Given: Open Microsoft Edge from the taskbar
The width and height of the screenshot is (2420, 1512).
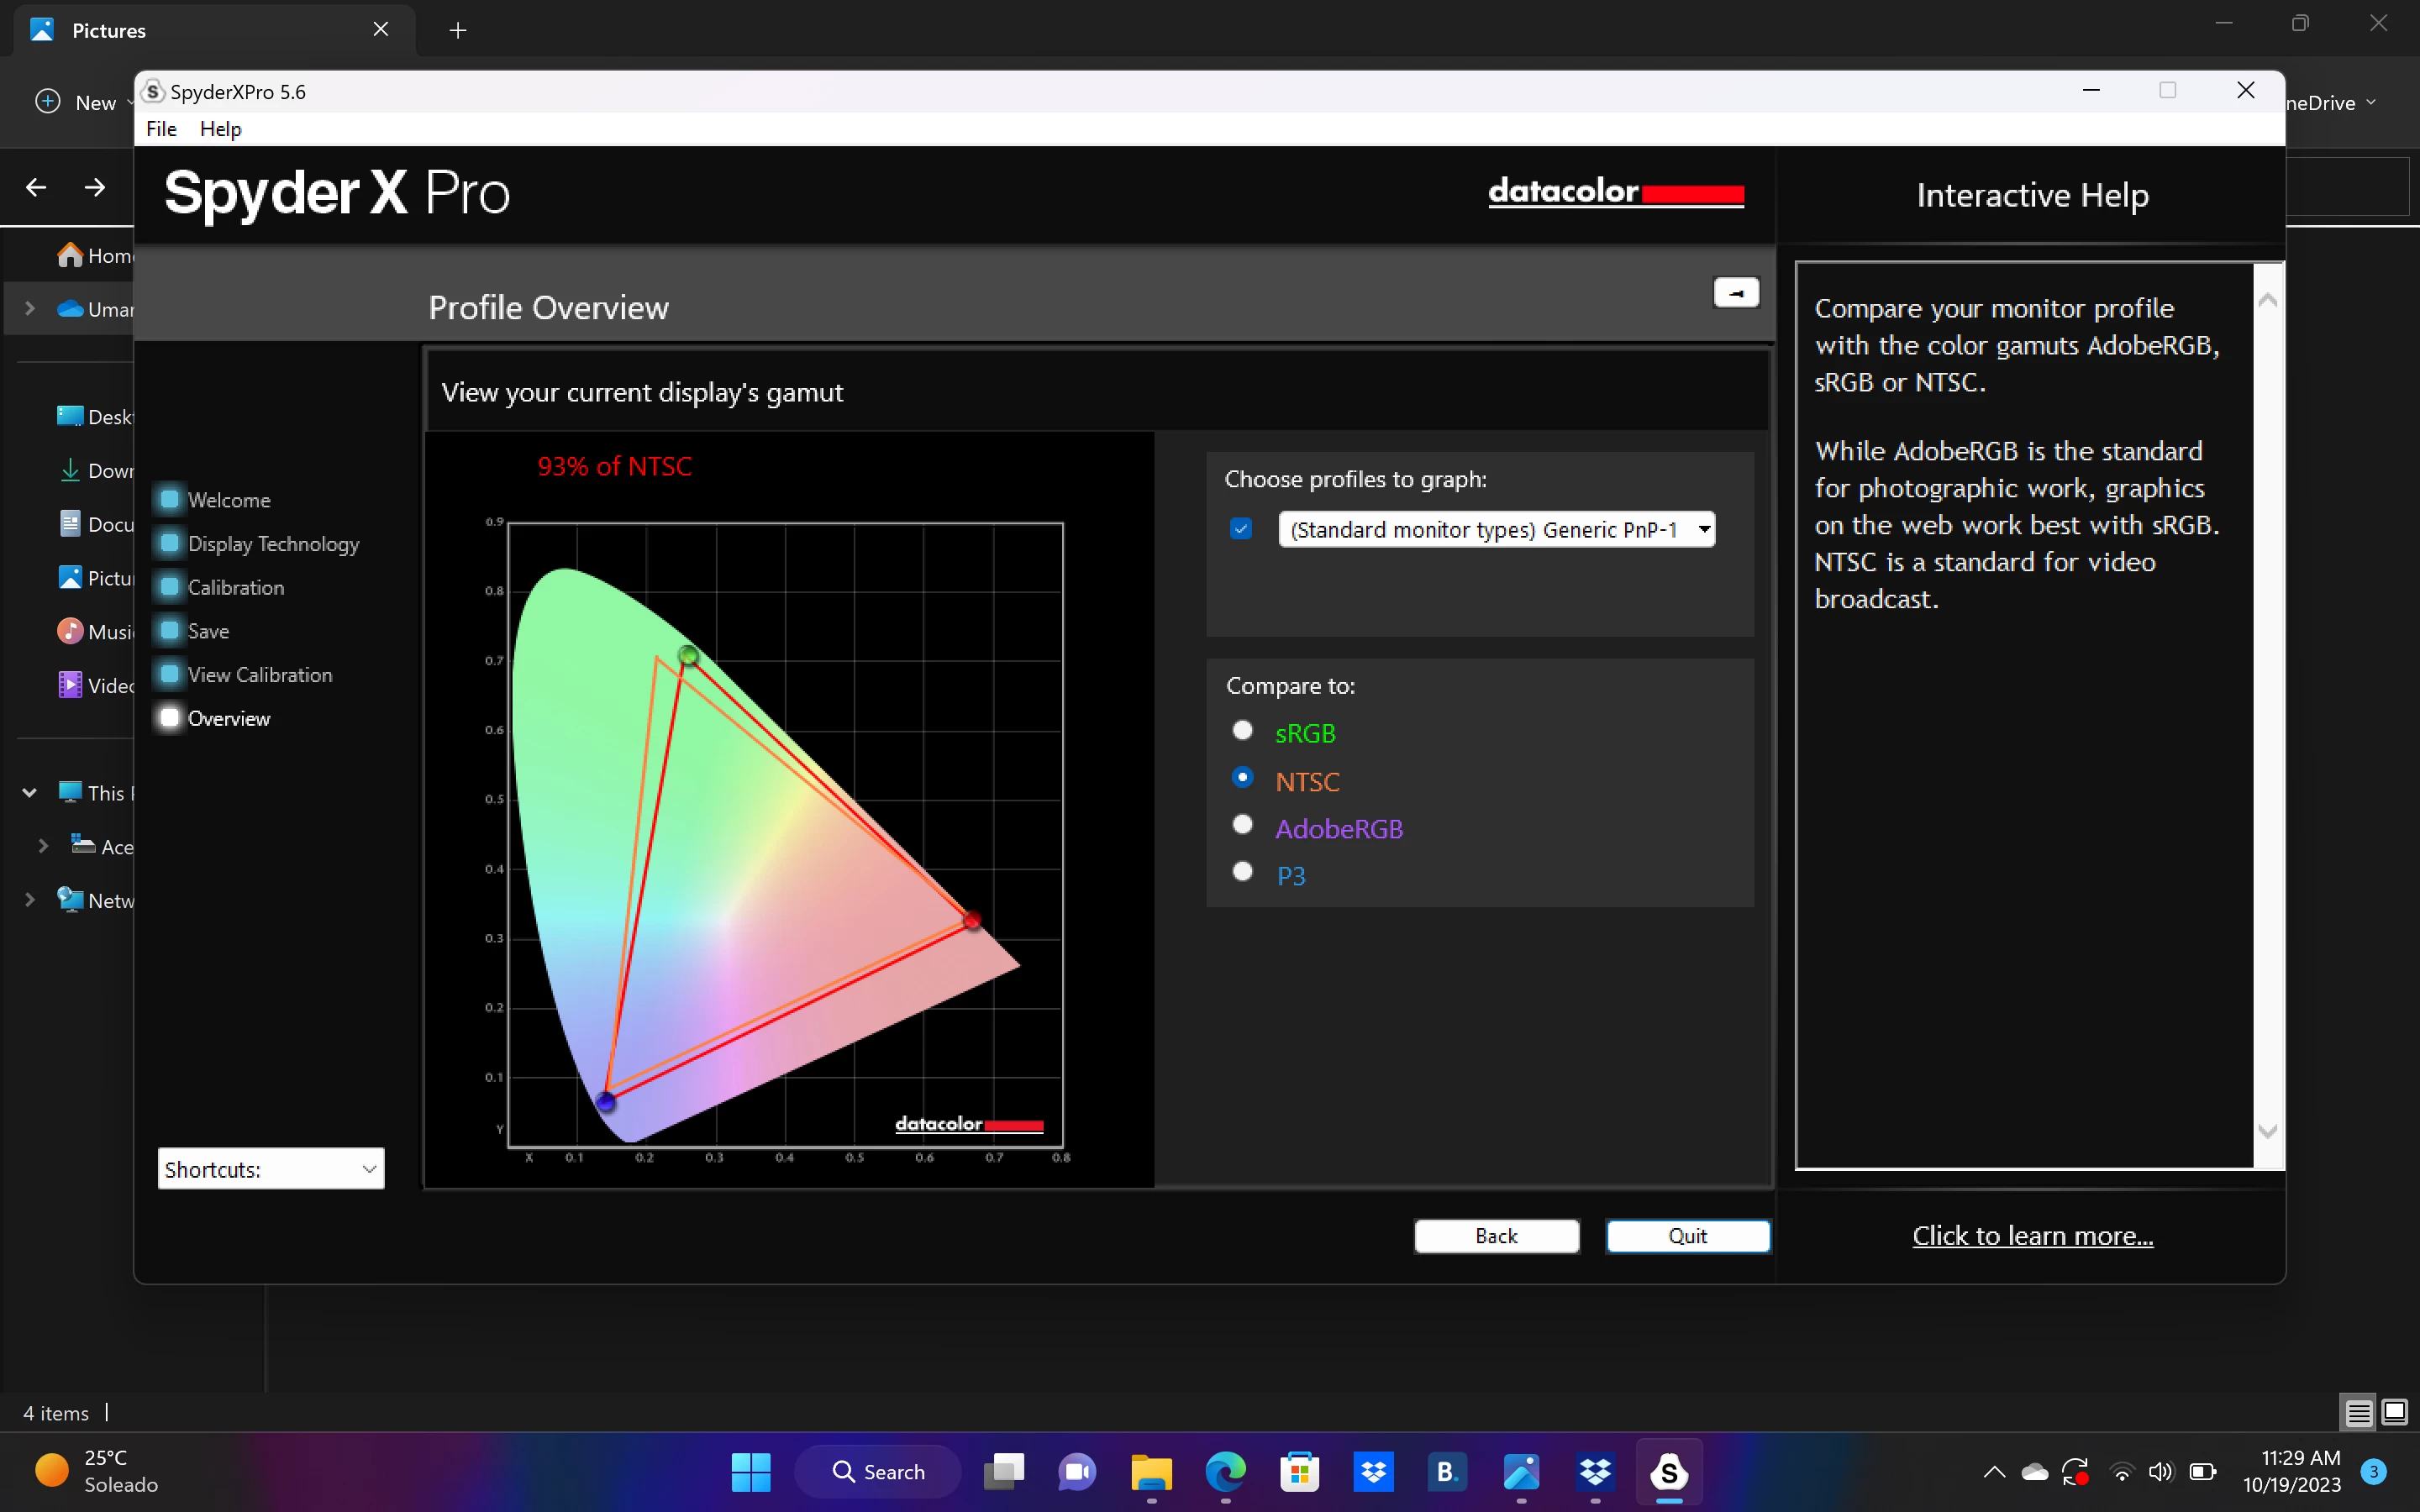Looking at the screenshot, I should point(1225,1471).
